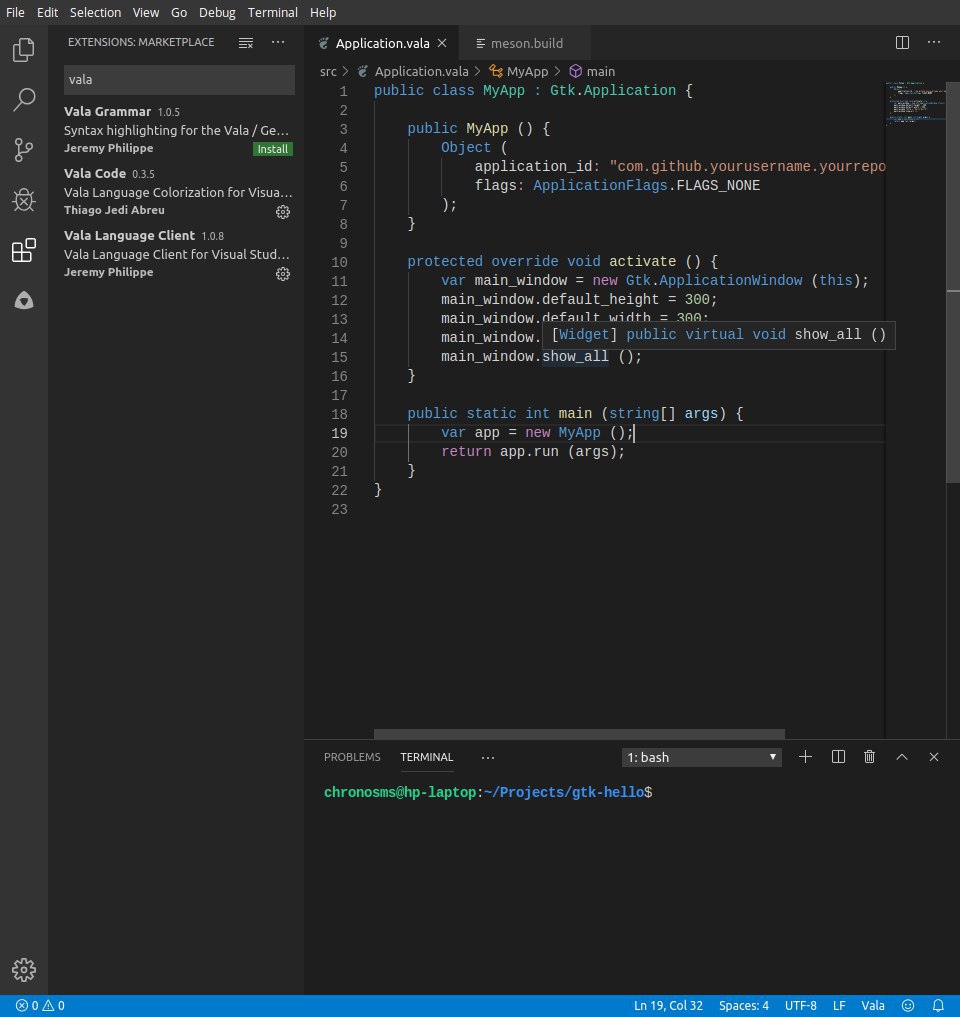
Task: Change line ending via LF status item
Action: (x=839, y=1005)
